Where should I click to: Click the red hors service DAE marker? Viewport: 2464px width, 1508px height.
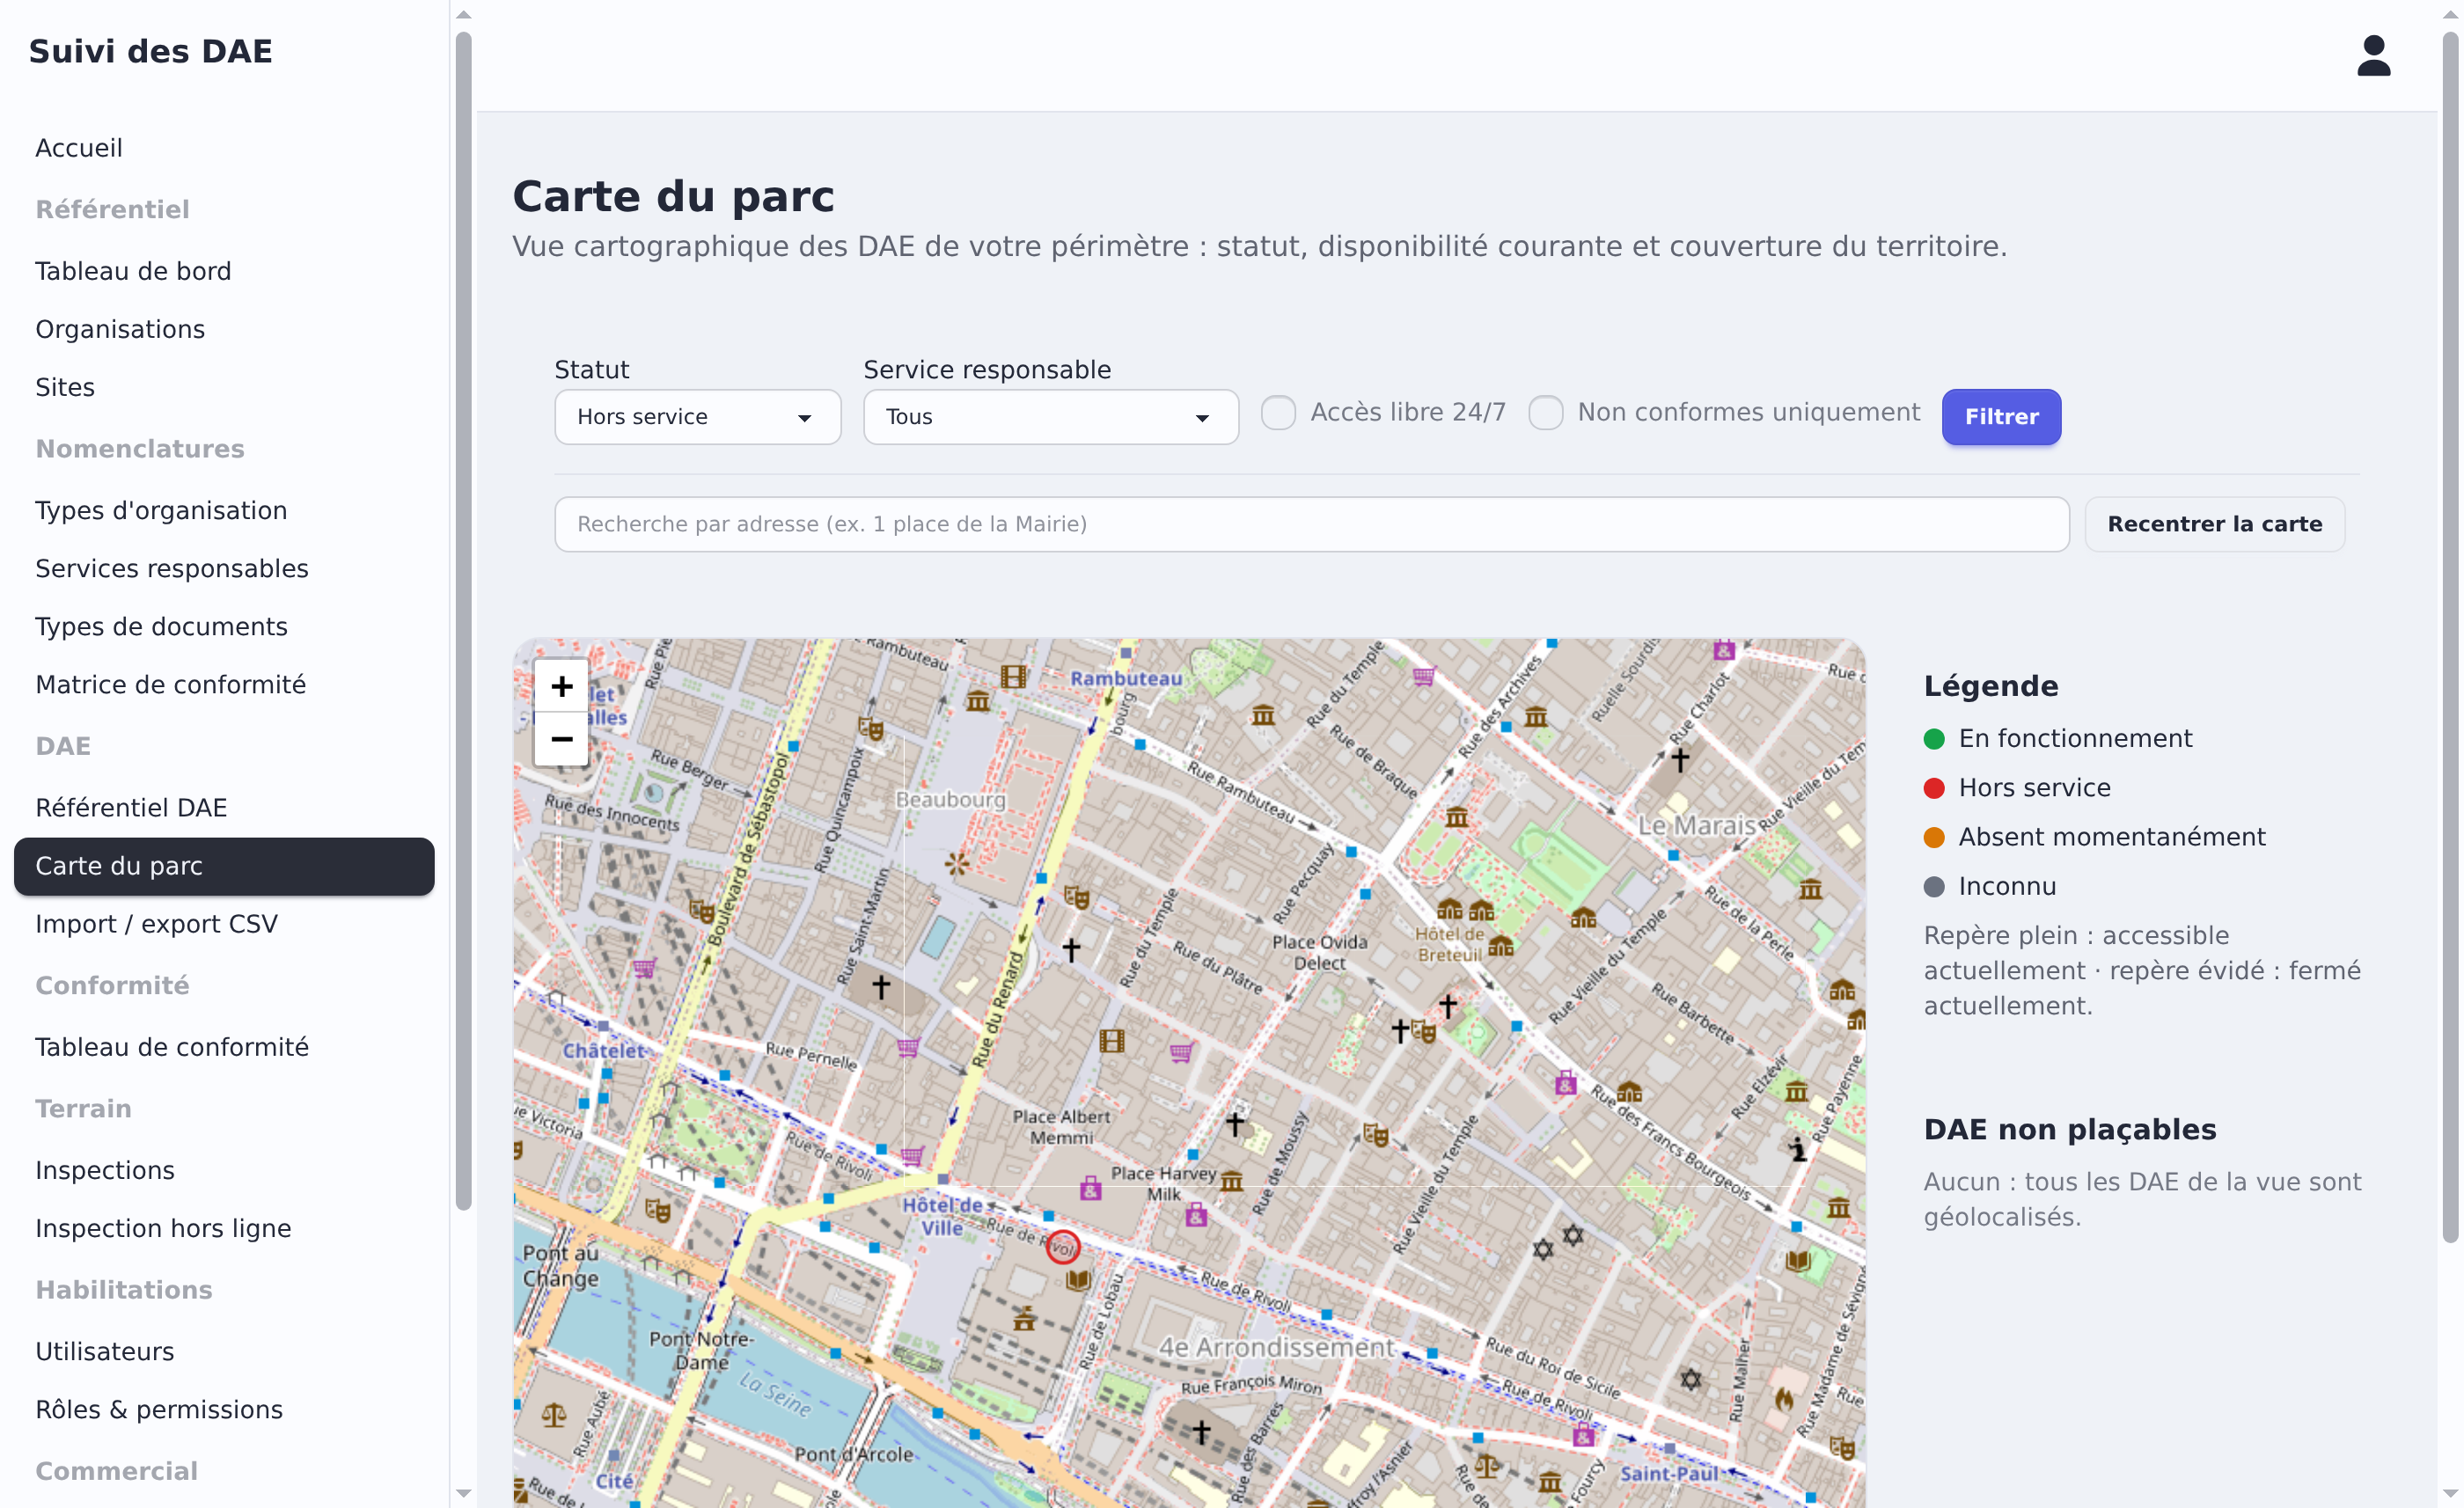1063,1247
